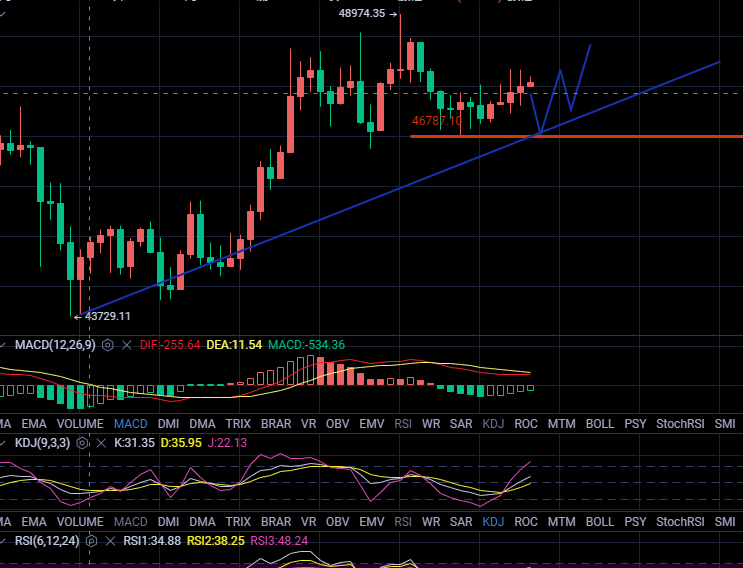Select PSY in tab row beneath MACD panel

click(x=635, y=424)
